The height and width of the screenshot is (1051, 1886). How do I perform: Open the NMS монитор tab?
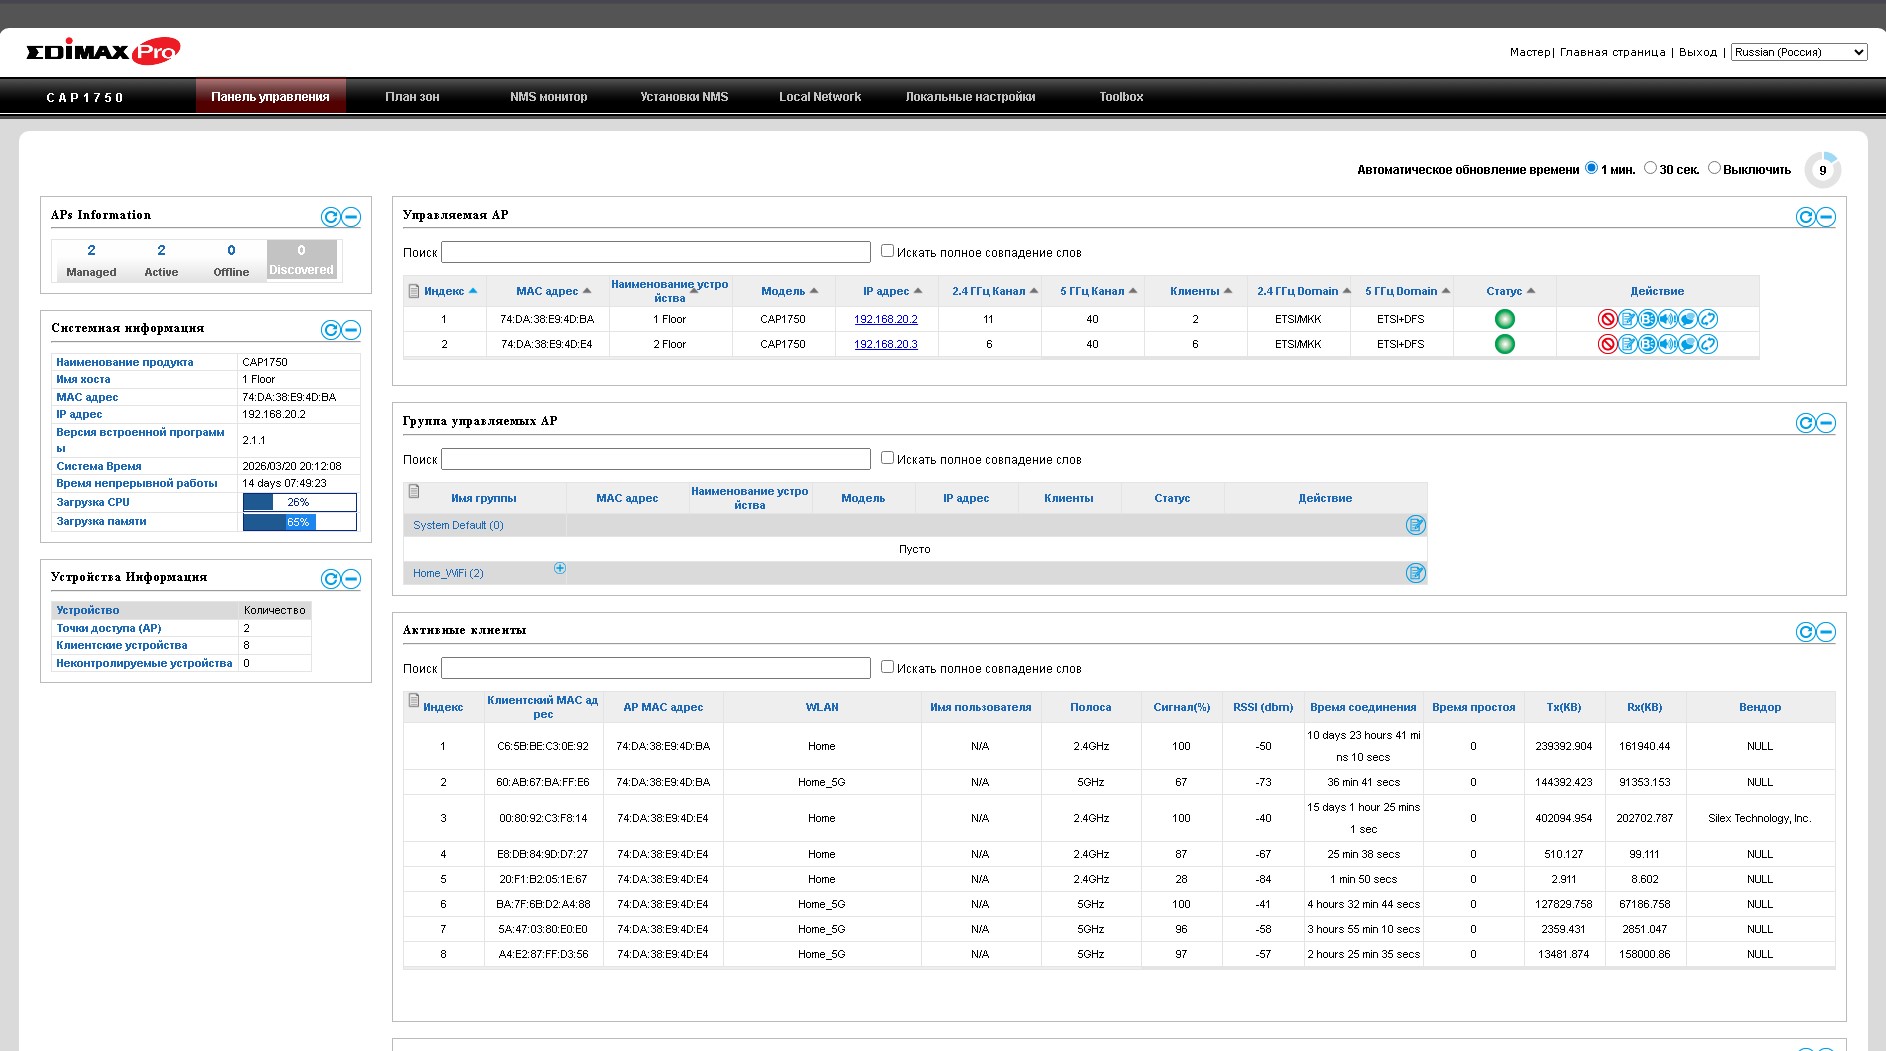click(548, 97)
